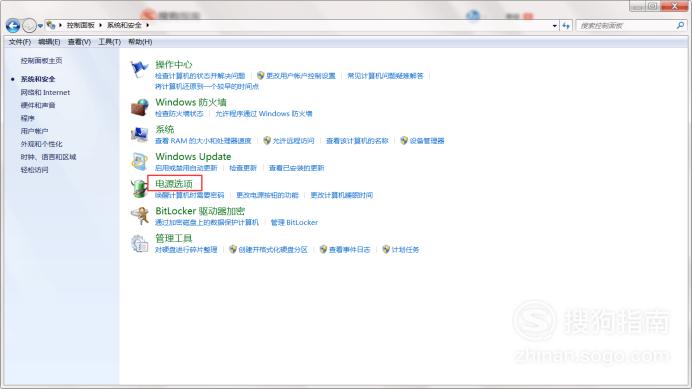Click 查看 RAM 的大小和处理器速度 link

coord(203,141)
